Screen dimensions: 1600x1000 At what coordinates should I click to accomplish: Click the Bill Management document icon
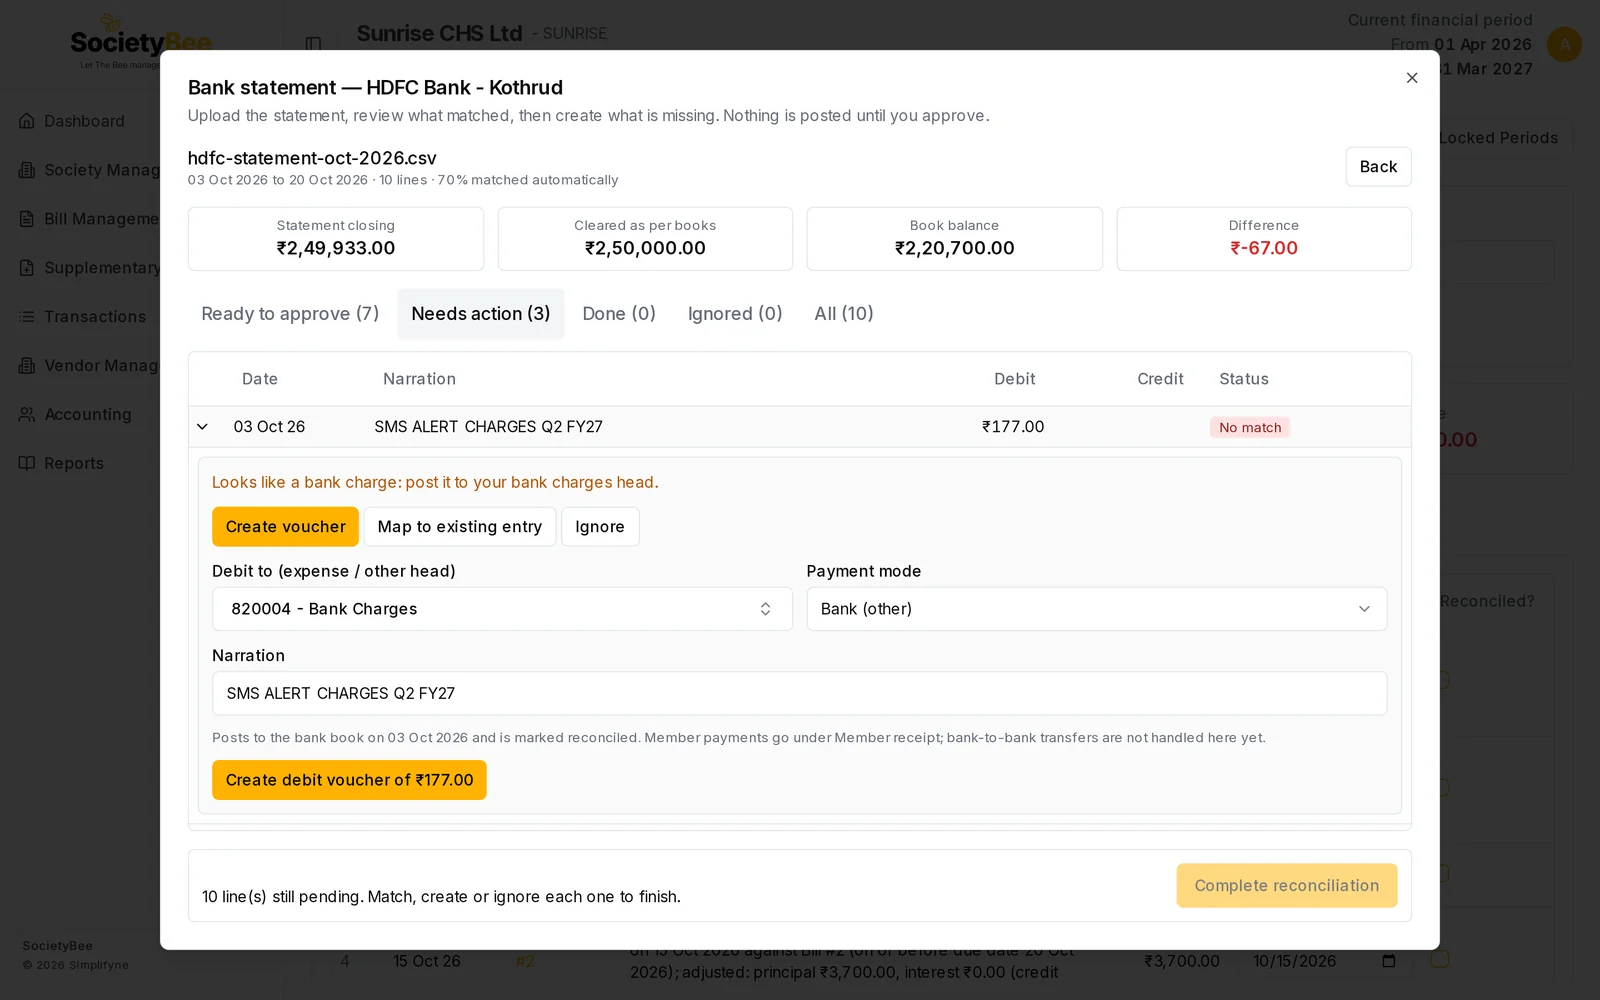click(27, 219)
